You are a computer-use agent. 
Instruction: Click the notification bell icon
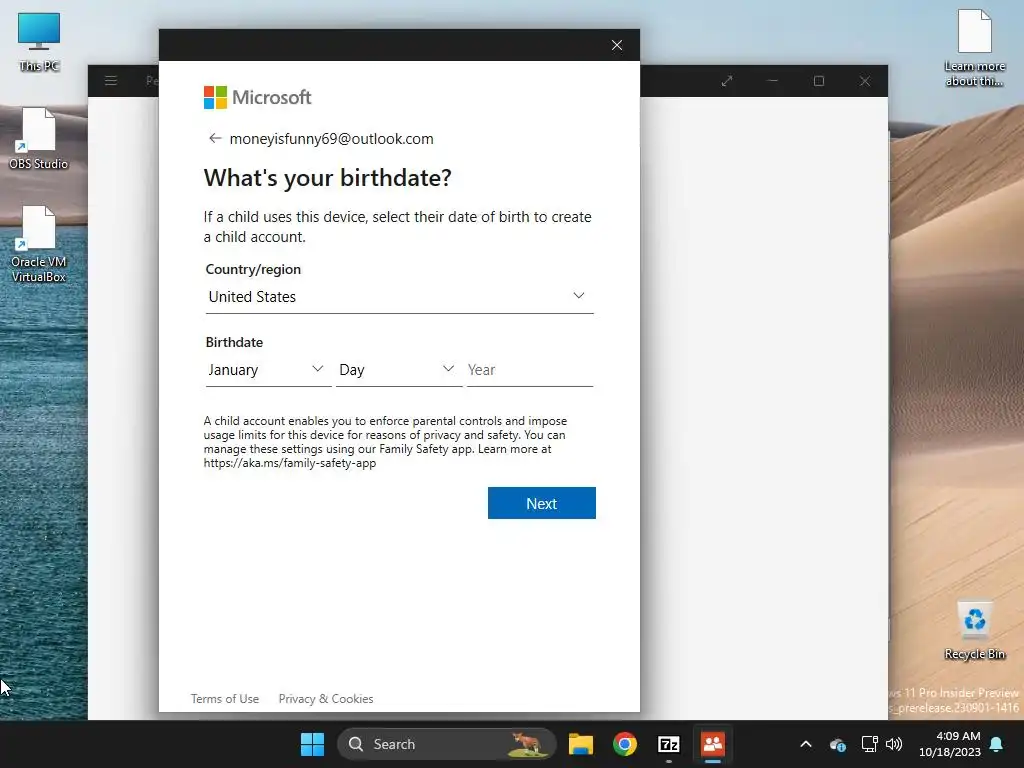tap(997, 744)
